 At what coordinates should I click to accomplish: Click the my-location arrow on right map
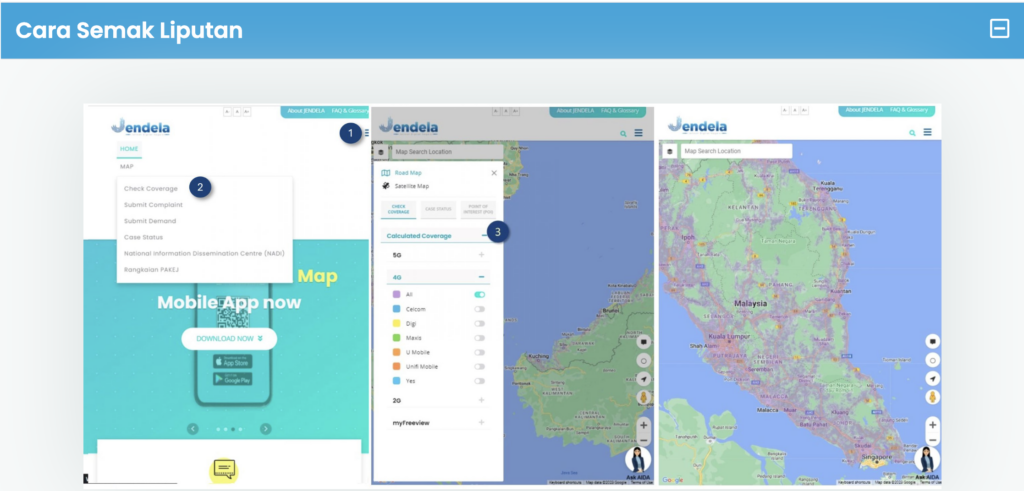(x=933, y=379)
